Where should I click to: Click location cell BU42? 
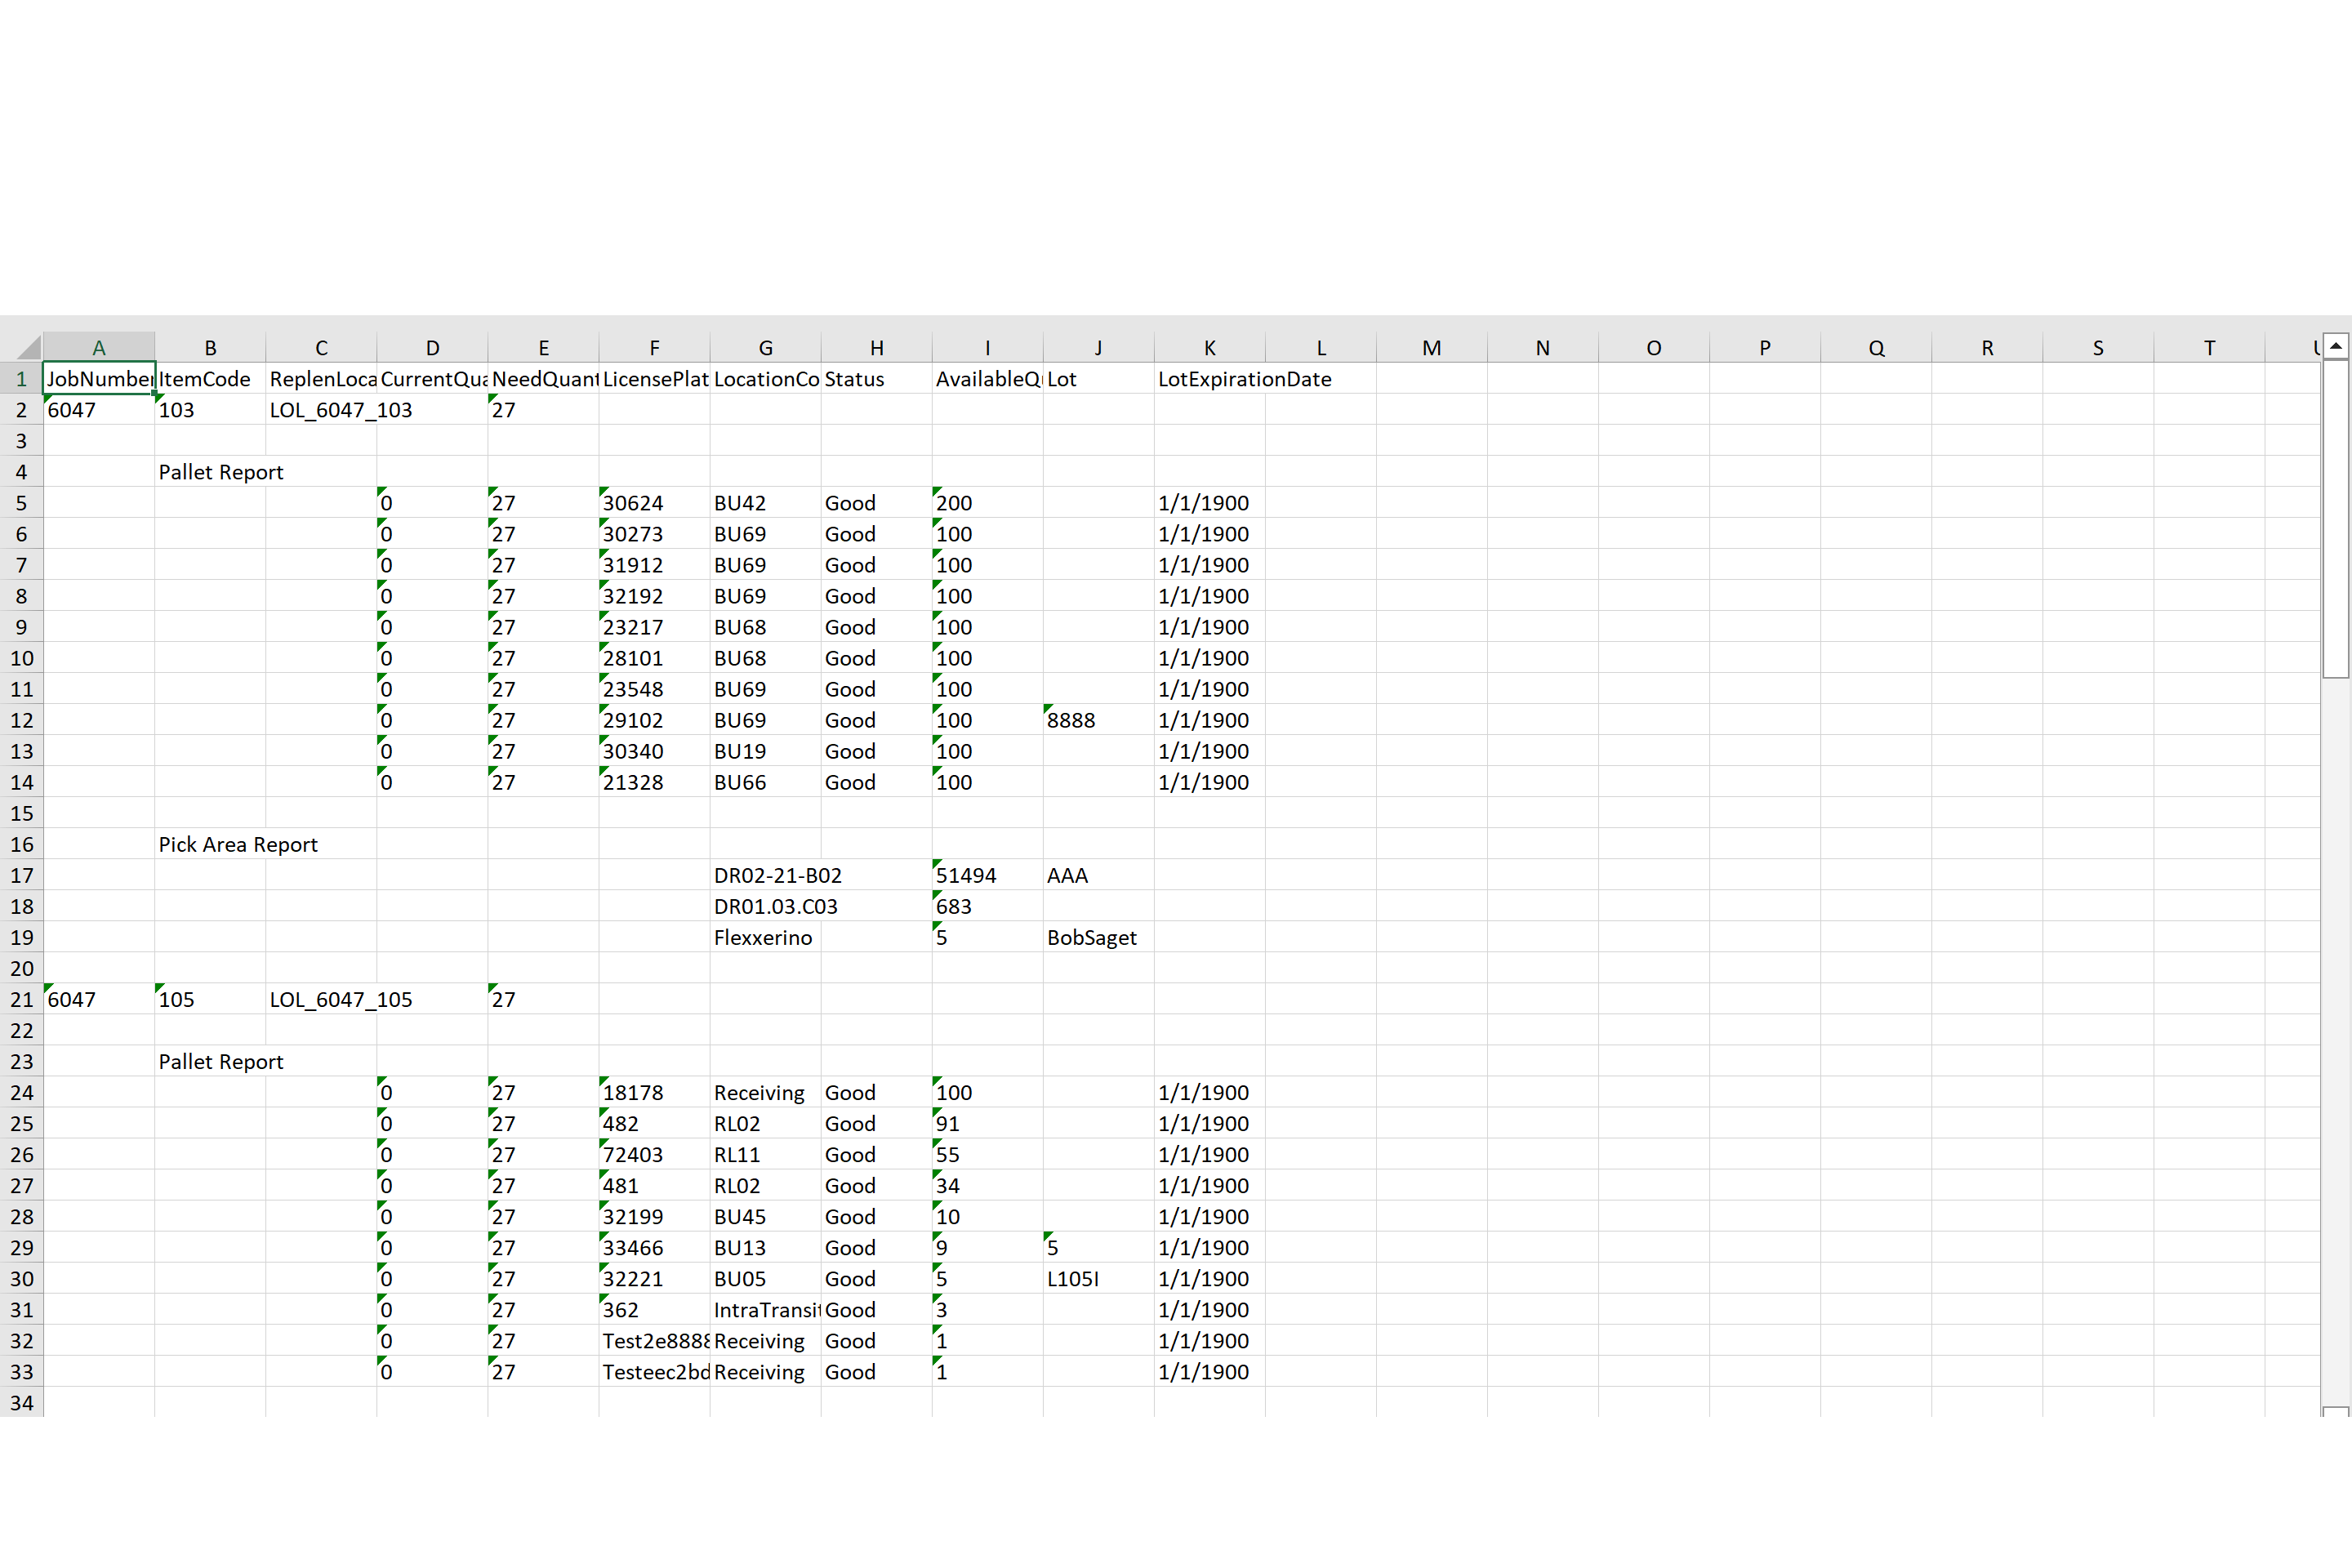coord(765,503)
